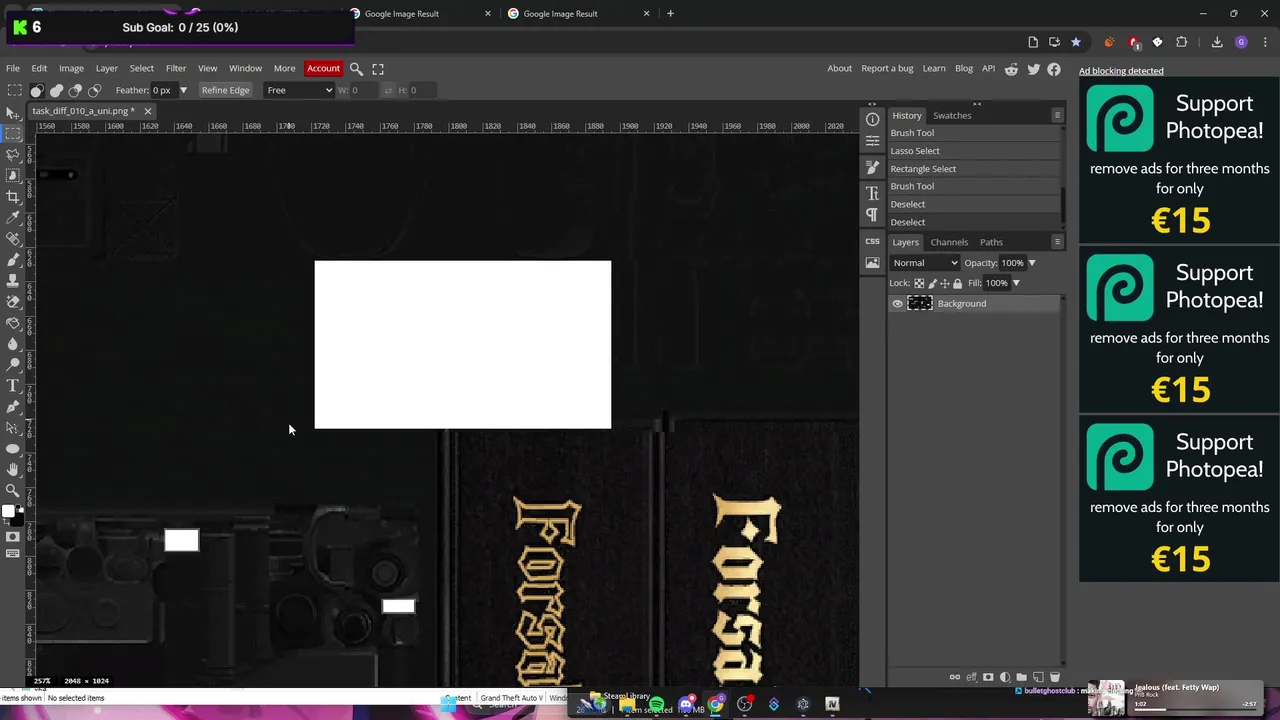Viewport: 1280px width, 720px height.
Task: Toggle lock transparent pixels
Action: [x=919, y=283]
